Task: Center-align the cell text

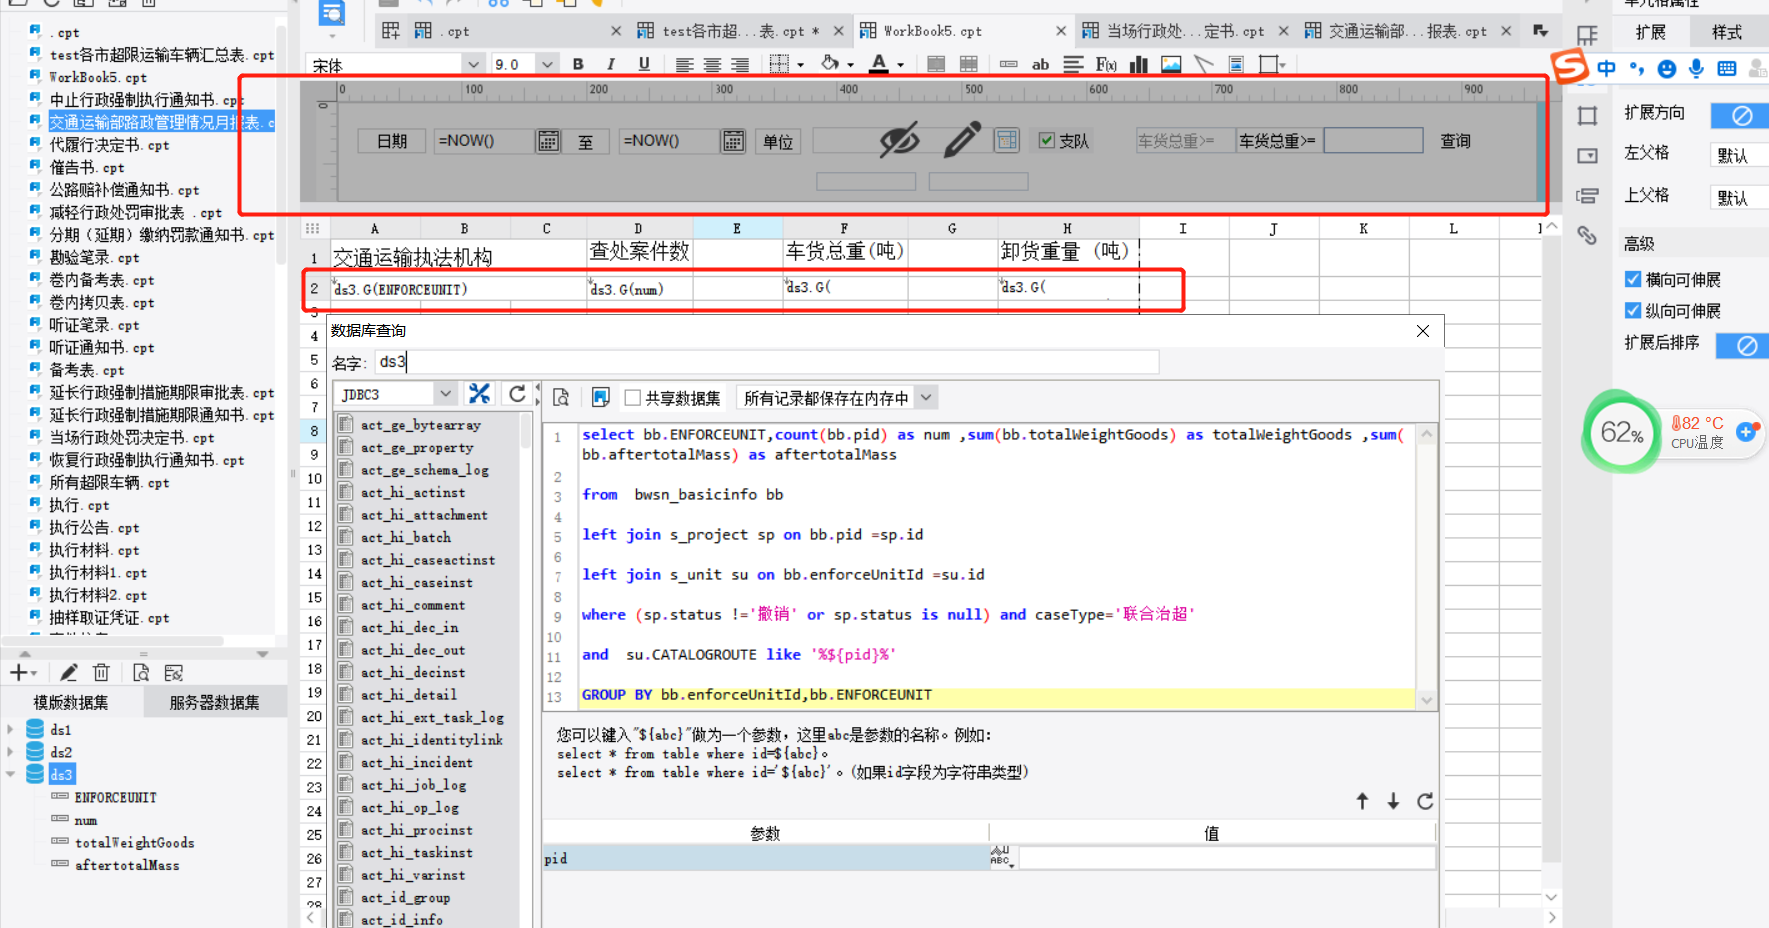Action: (712, 65)
